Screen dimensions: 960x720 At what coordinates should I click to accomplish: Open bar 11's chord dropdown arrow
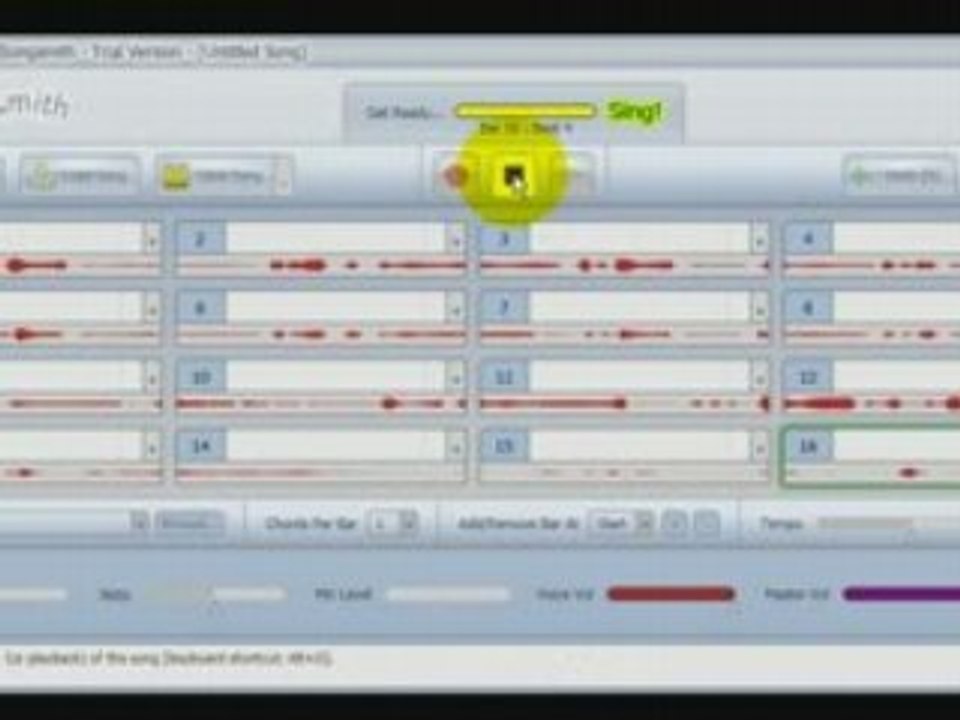point(759,378)
